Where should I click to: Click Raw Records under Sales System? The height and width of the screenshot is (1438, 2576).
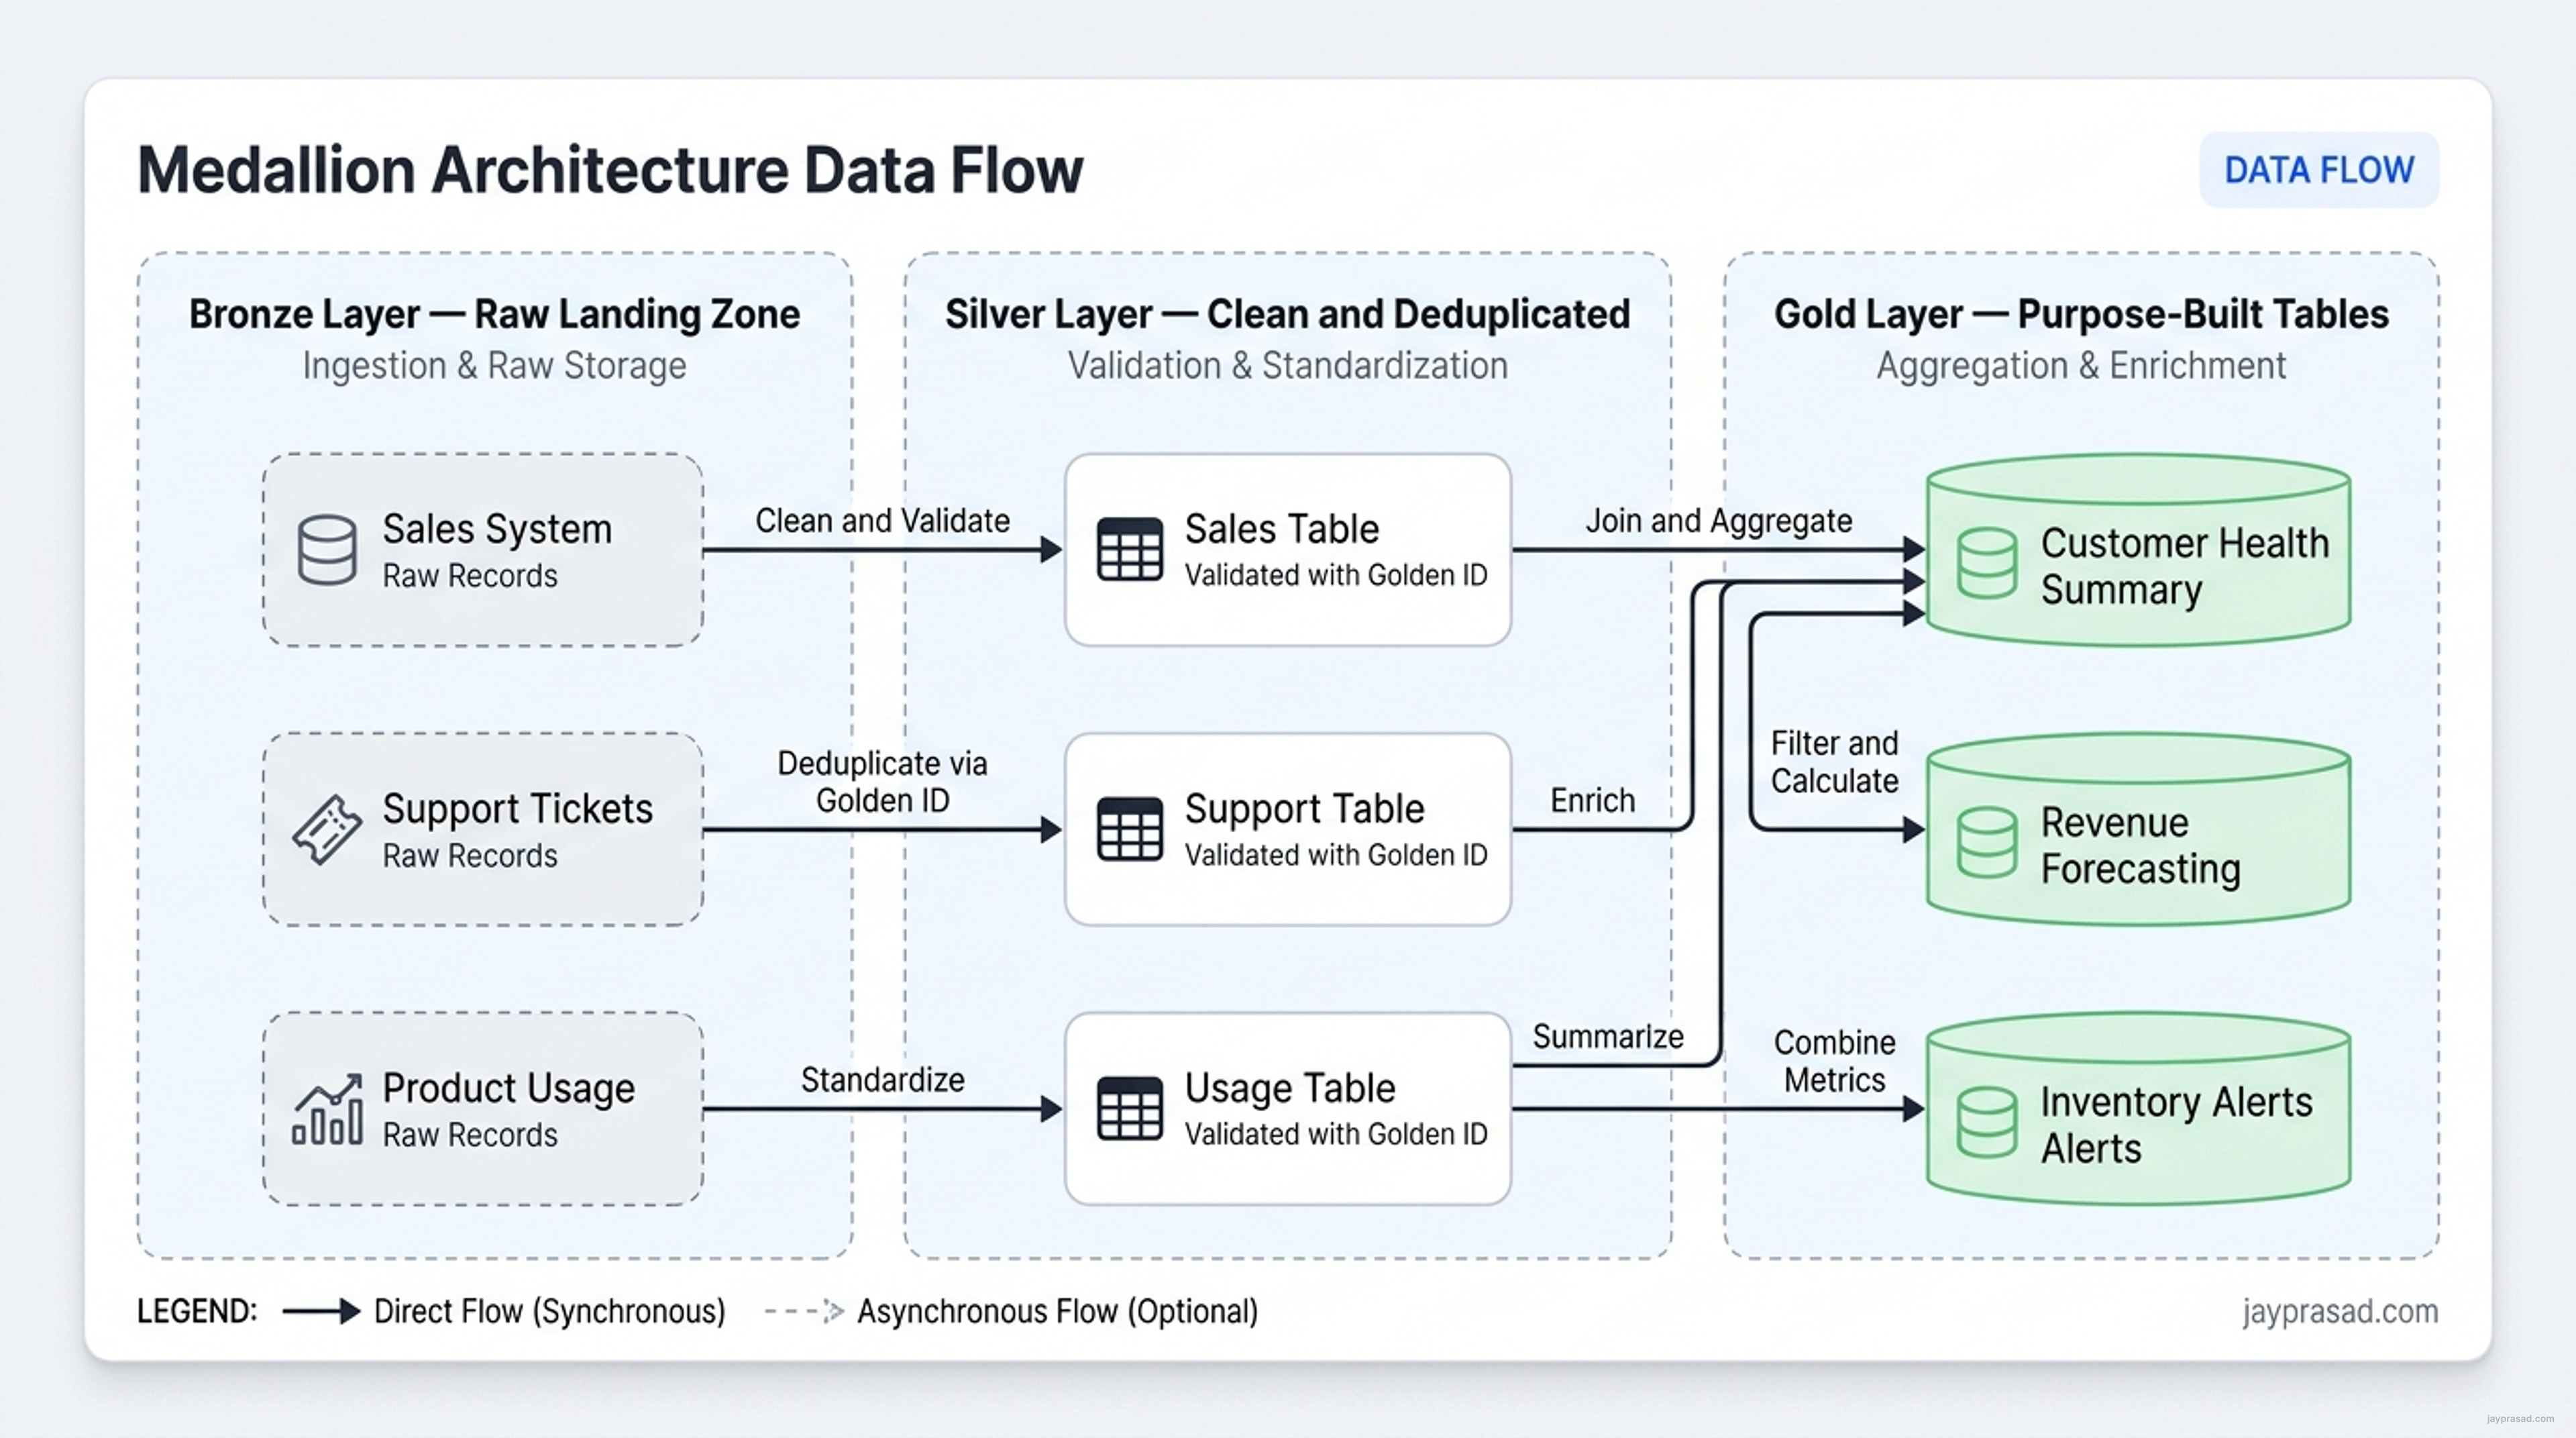pos(469,576)
